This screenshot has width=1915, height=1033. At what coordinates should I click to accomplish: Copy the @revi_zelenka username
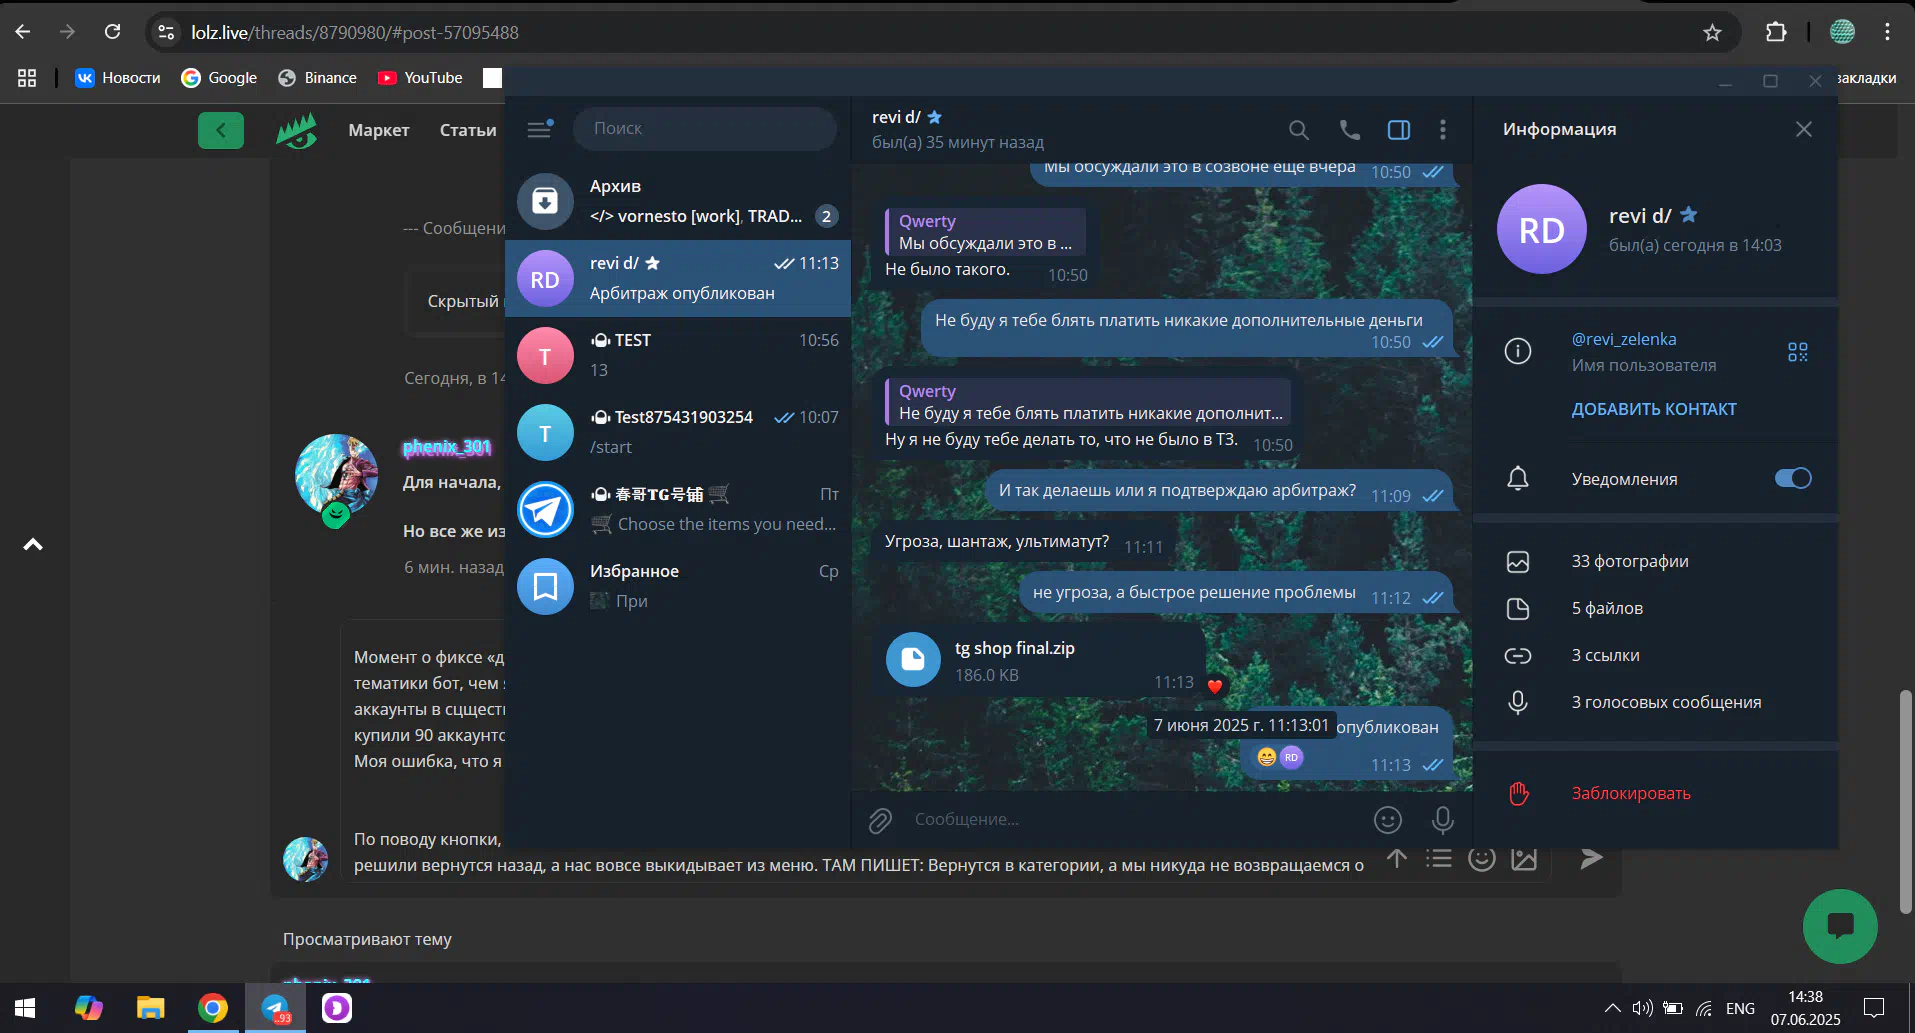tap(1623, 339)
